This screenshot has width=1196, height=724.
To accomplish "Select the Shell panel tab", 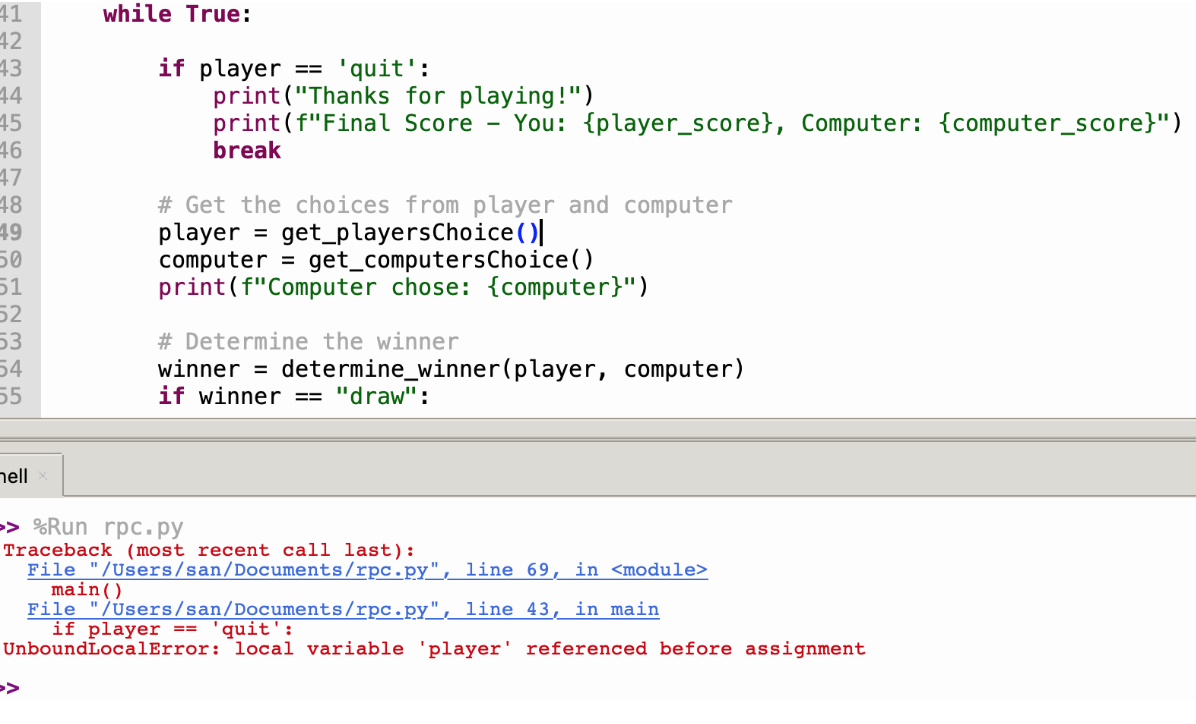I will (14, 476).
